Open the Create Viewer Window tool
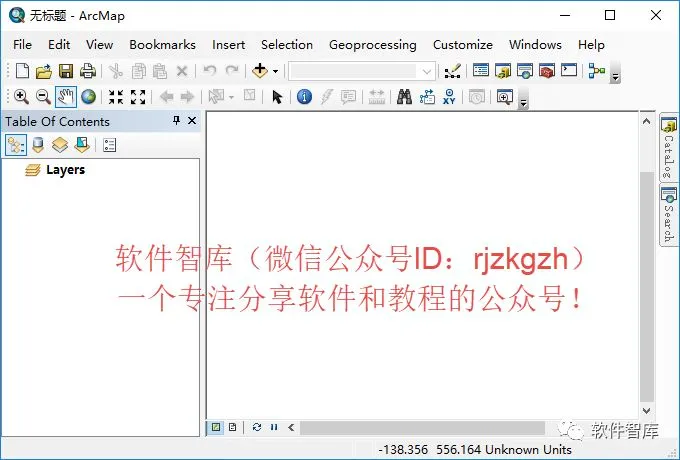 tap(505, 97)
